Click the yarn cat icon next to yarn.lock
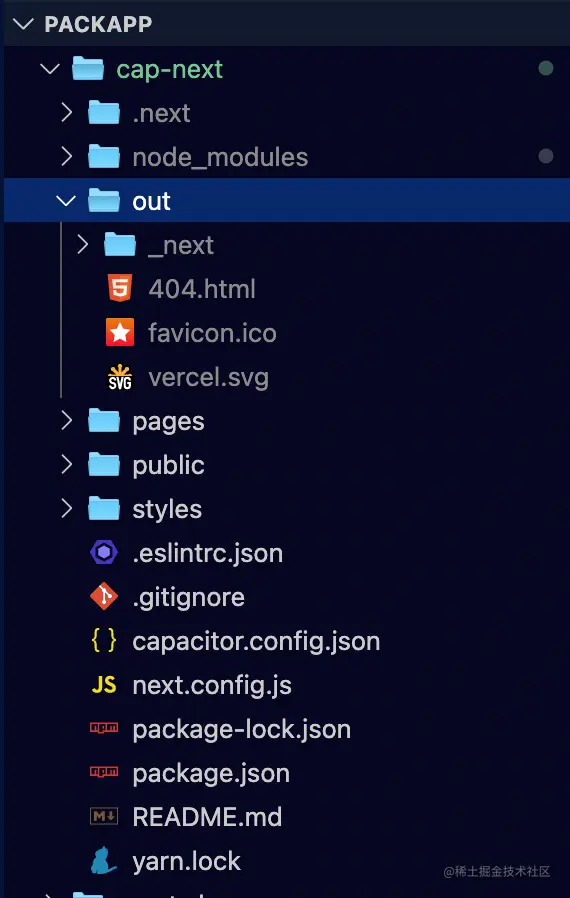570x898 pixels. tap(104, 860)
